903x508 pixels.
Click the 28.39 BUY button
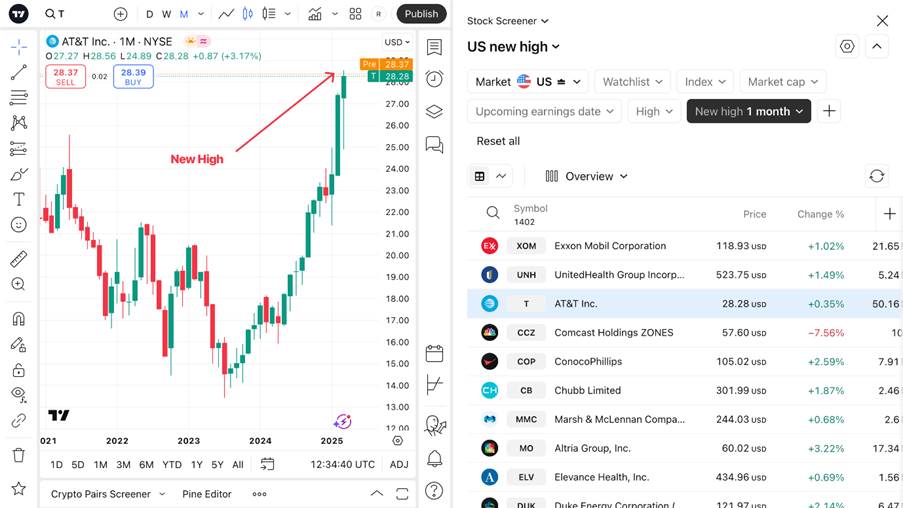[133, 77]
